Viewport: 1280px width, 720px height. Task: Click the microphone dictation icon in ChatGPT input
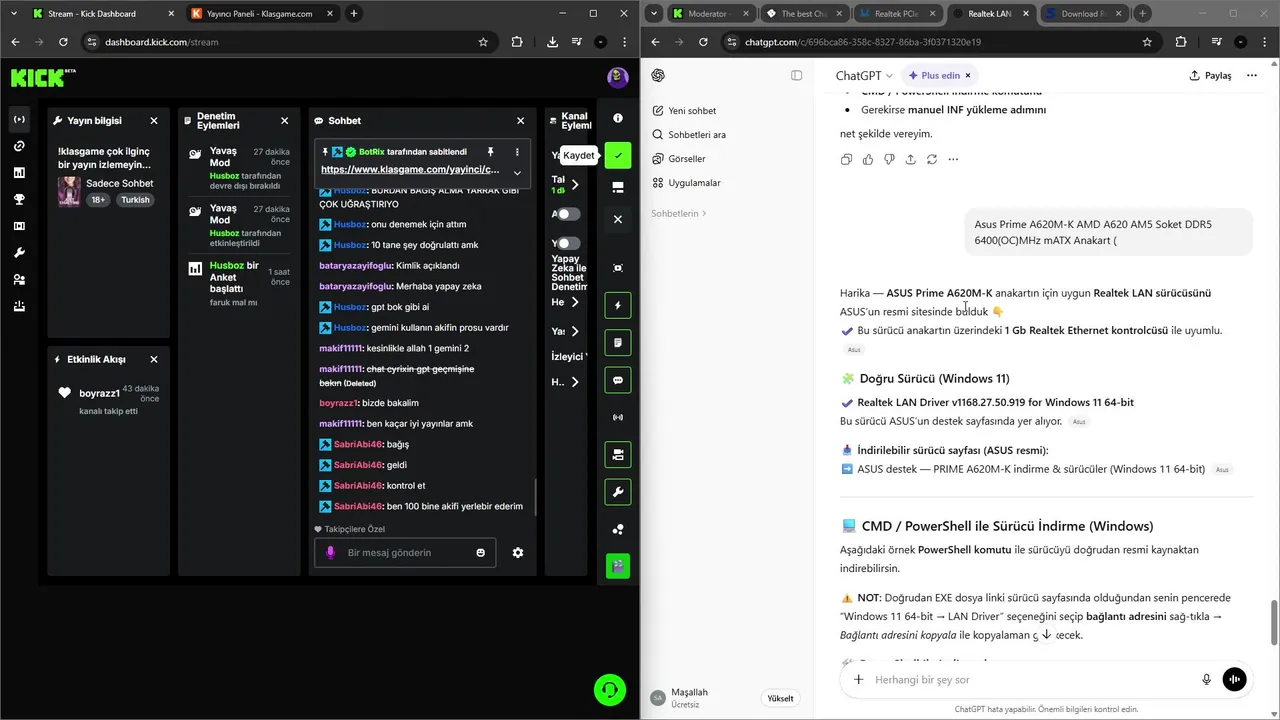tap(1207, 680)
